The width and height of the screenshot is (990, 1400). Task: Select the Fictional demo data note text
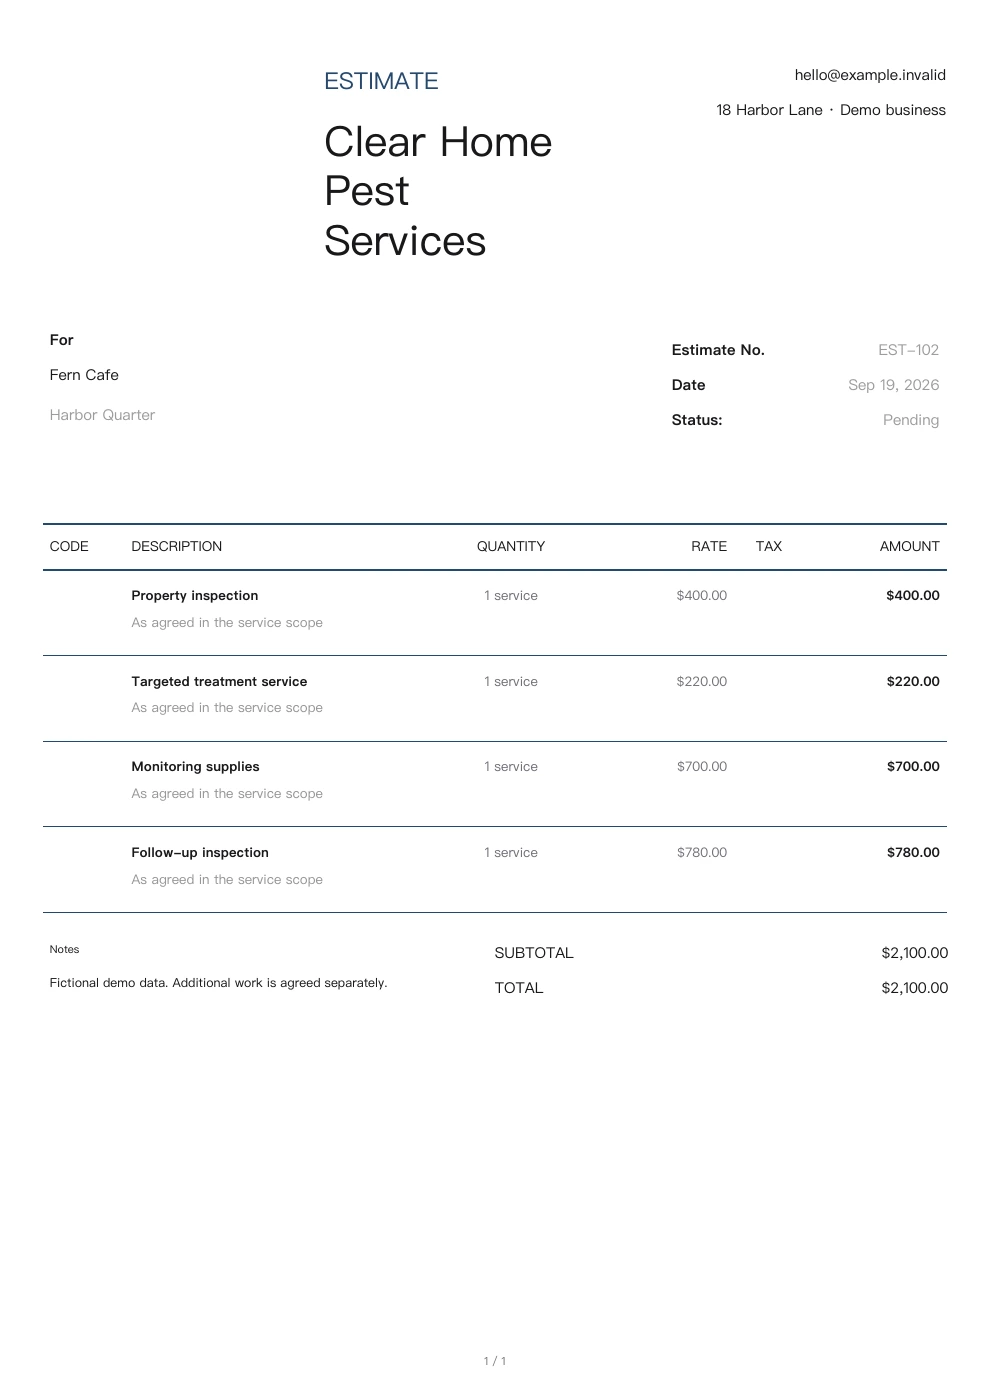[218, 983]
